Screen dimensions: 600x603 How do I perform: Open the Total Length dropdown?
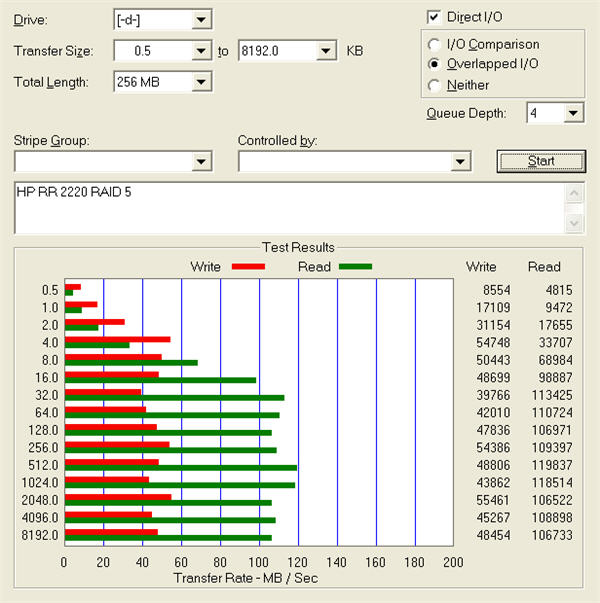tap(201, 82)
